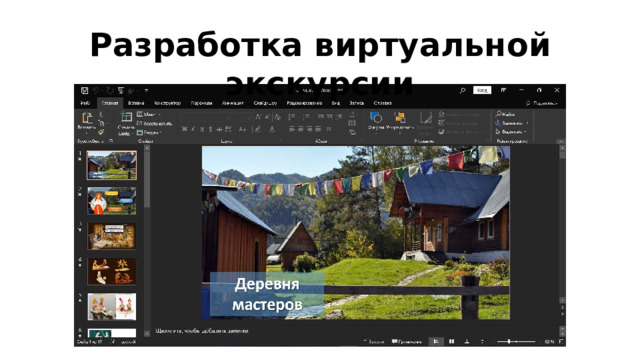The width and height of the screenshot is (640, 360).
Task: Undo the last action
Action: click(96, 90)
